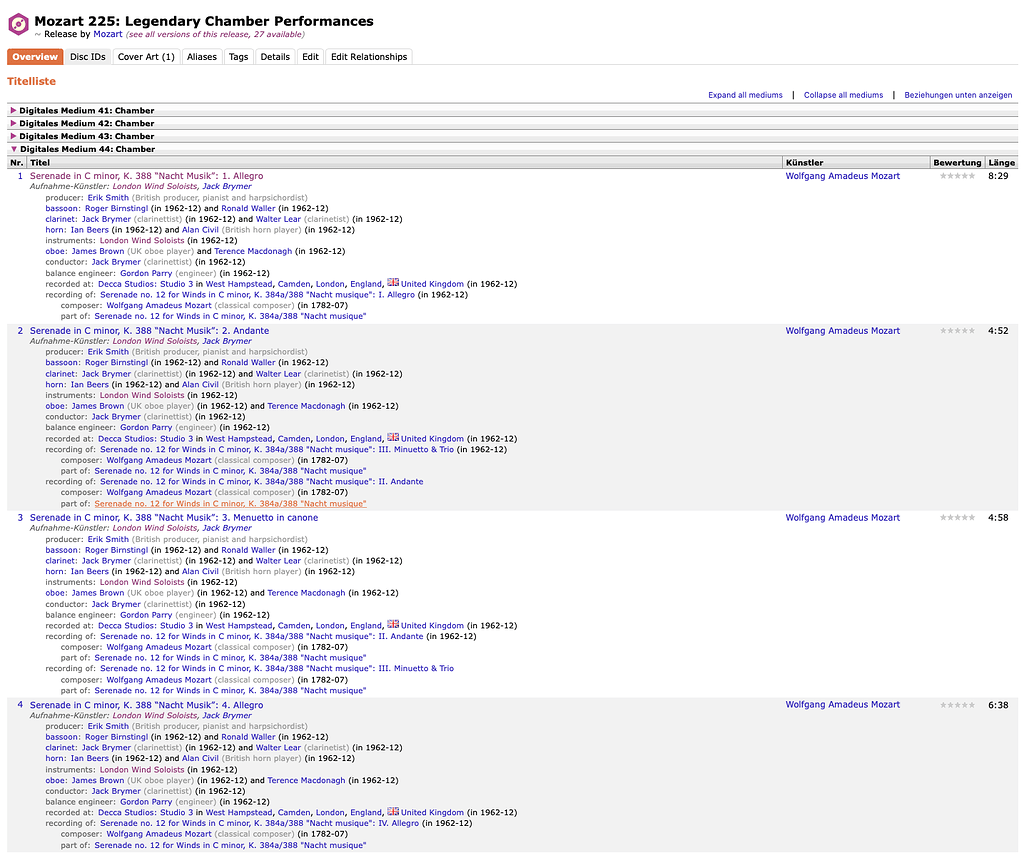This screenshot has height=853, width=1024.
Task: Click the MusicBrainz release group icon
Action: 16,22
